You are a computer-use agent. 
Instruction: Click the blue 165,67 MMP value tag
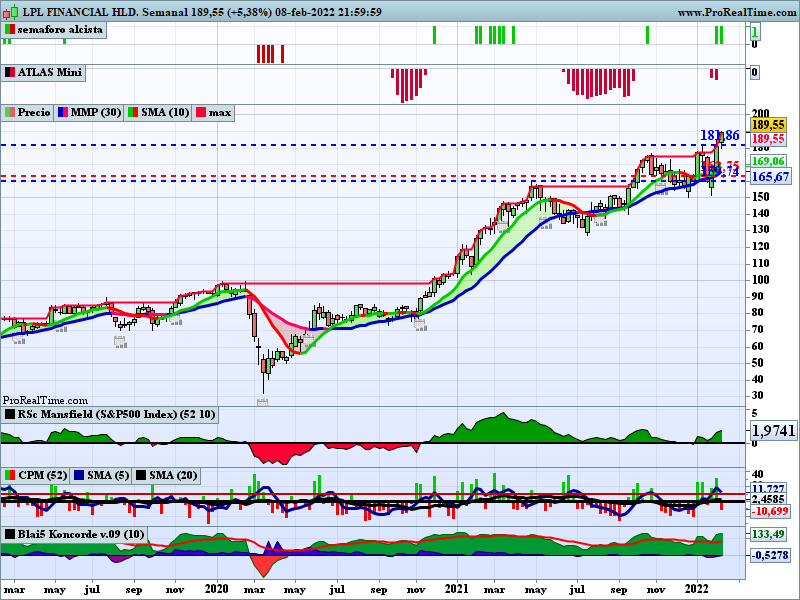(x=770, y=177)
